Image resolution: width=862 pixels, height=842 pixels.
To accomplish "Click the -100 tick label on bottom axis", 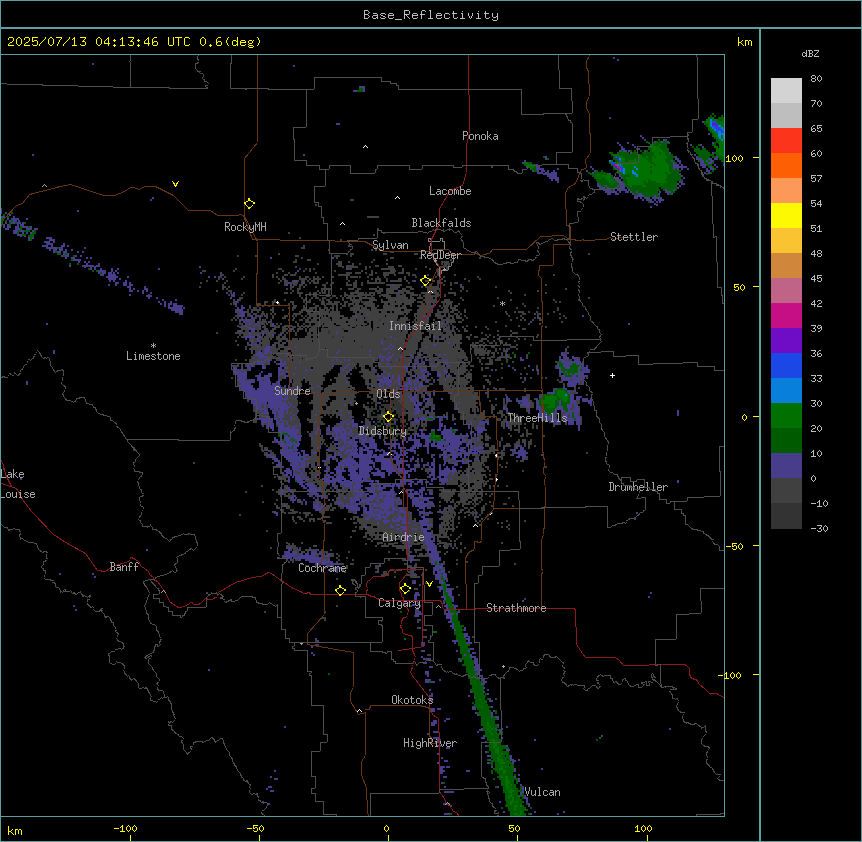I will pyautogui.click(x=125, y=829).
